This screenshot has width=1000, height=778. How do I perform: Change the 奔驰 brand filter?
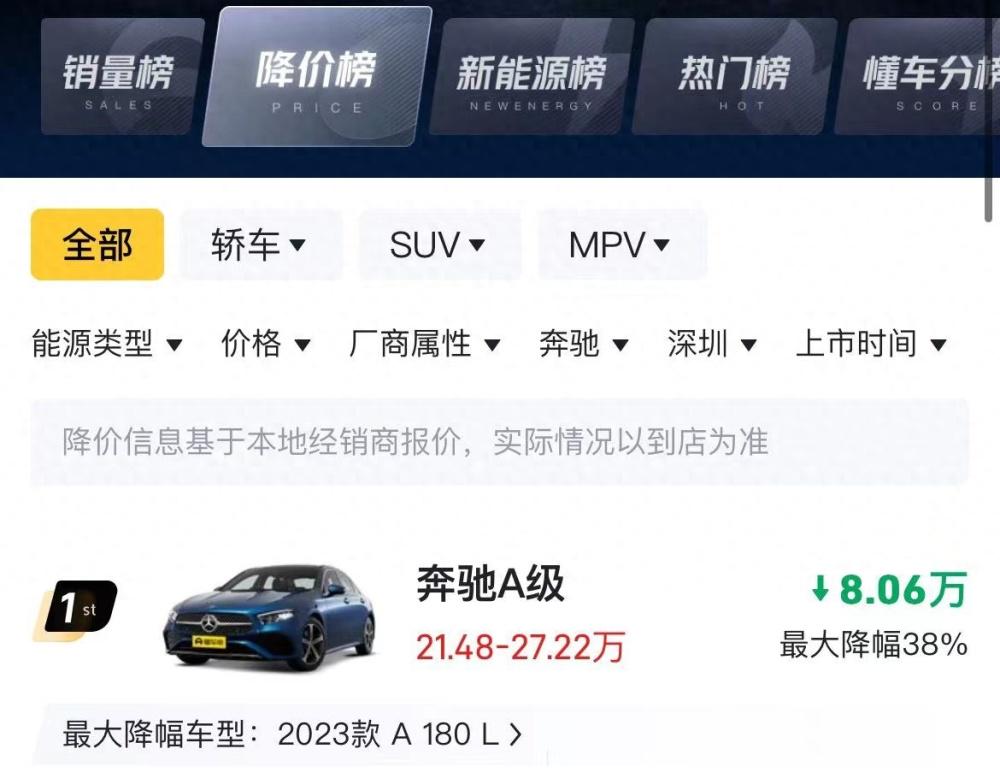pyautogui.click(x=584, y=344)
